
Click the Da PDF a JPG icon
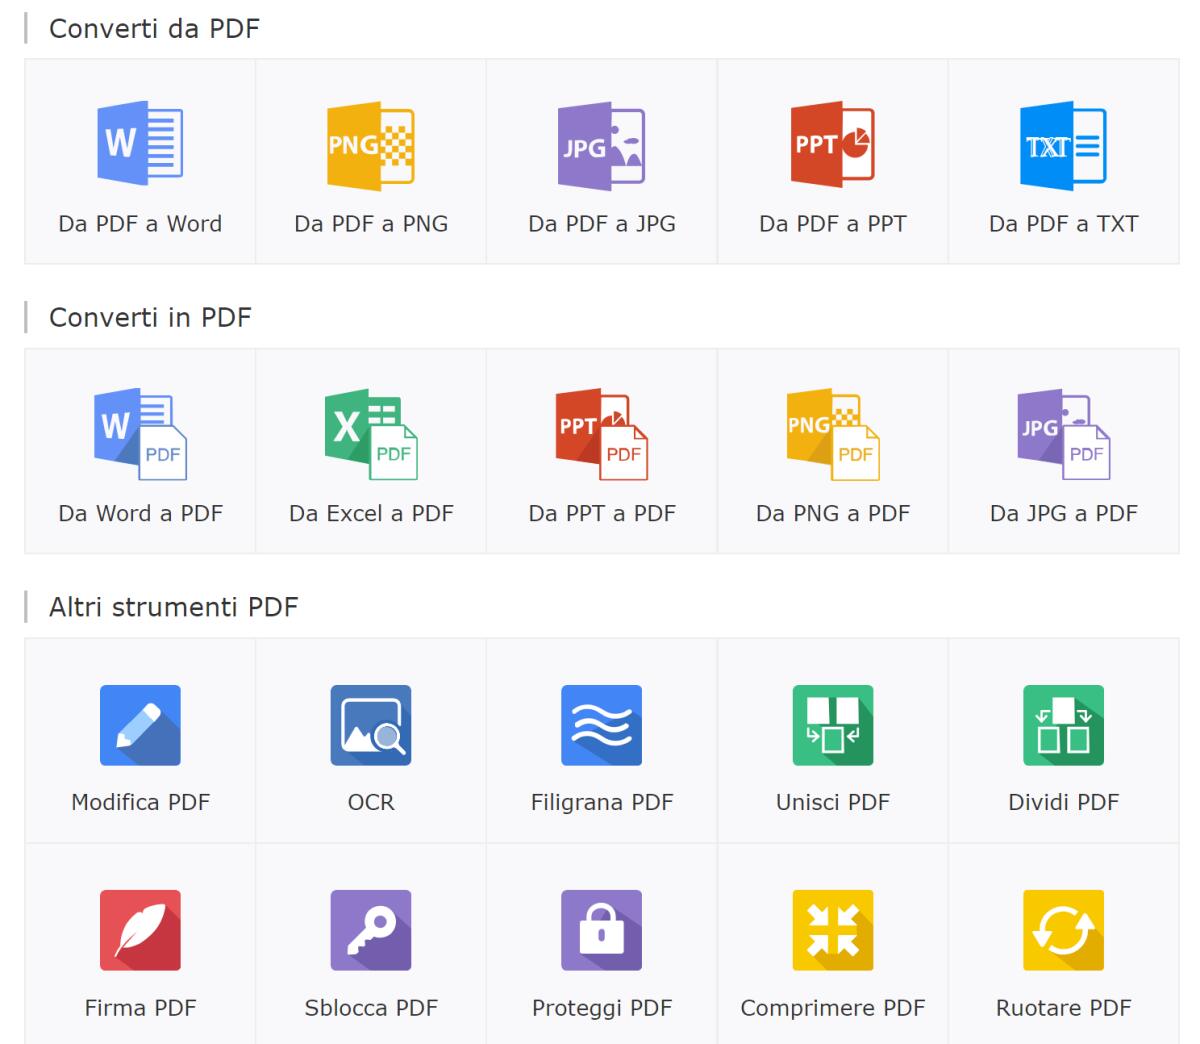tap(602, 143)
